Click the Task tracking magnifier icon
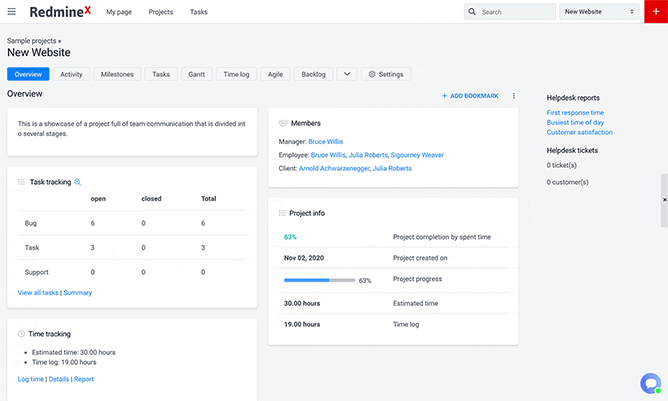This screenshot has width=668, height=401. 78,182
